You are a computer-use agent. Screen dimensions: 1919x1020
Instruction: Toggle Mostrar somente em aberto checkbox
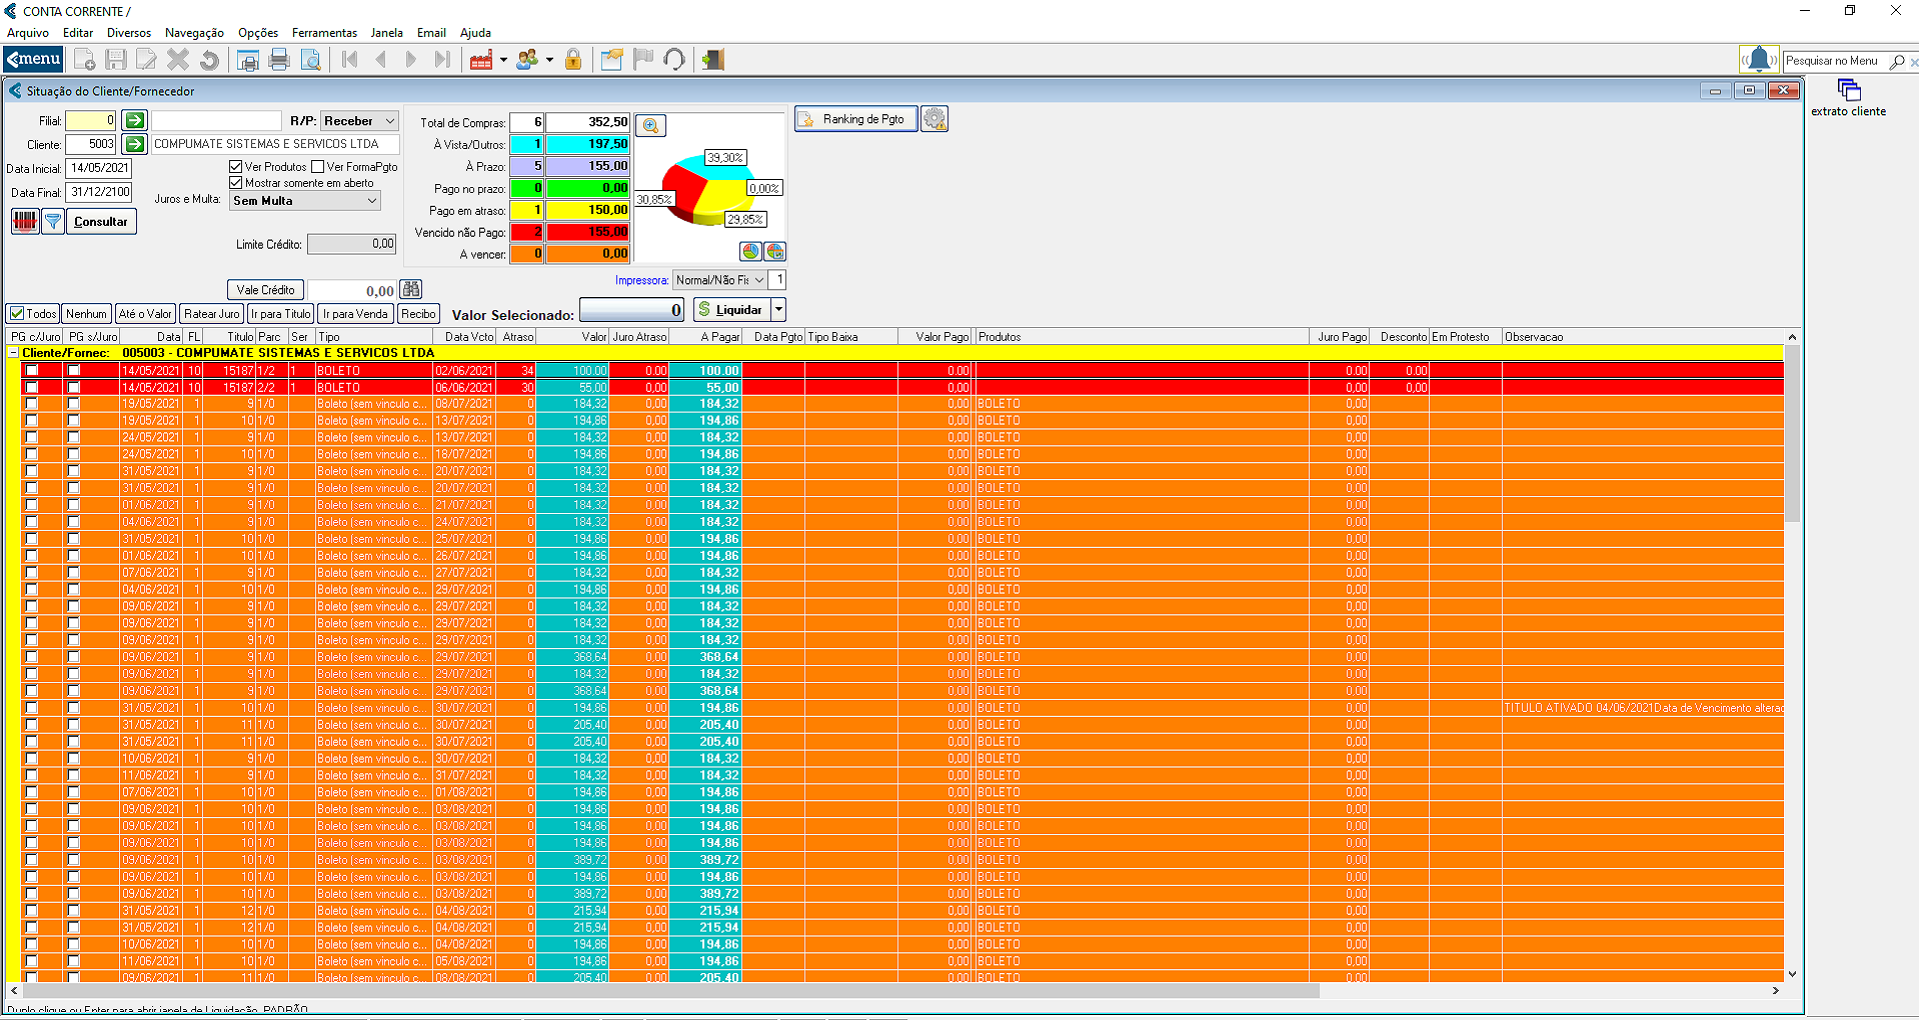236,183
